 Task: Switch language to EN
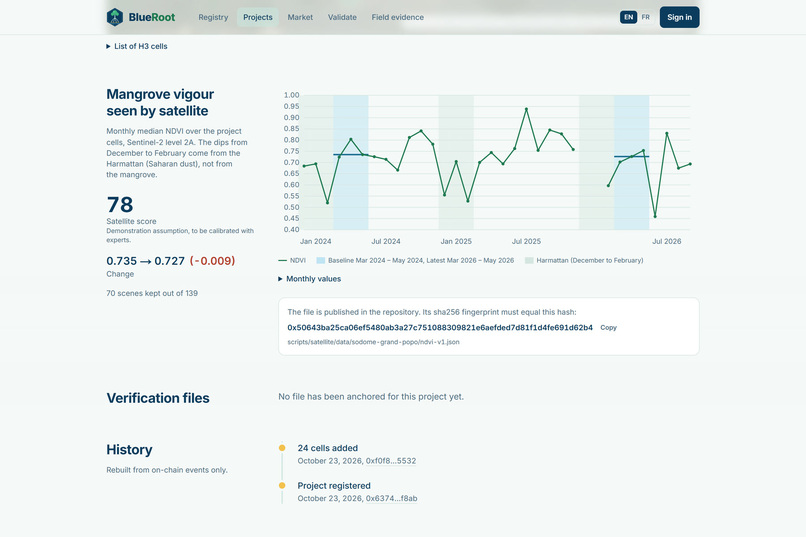pos(628,17)
